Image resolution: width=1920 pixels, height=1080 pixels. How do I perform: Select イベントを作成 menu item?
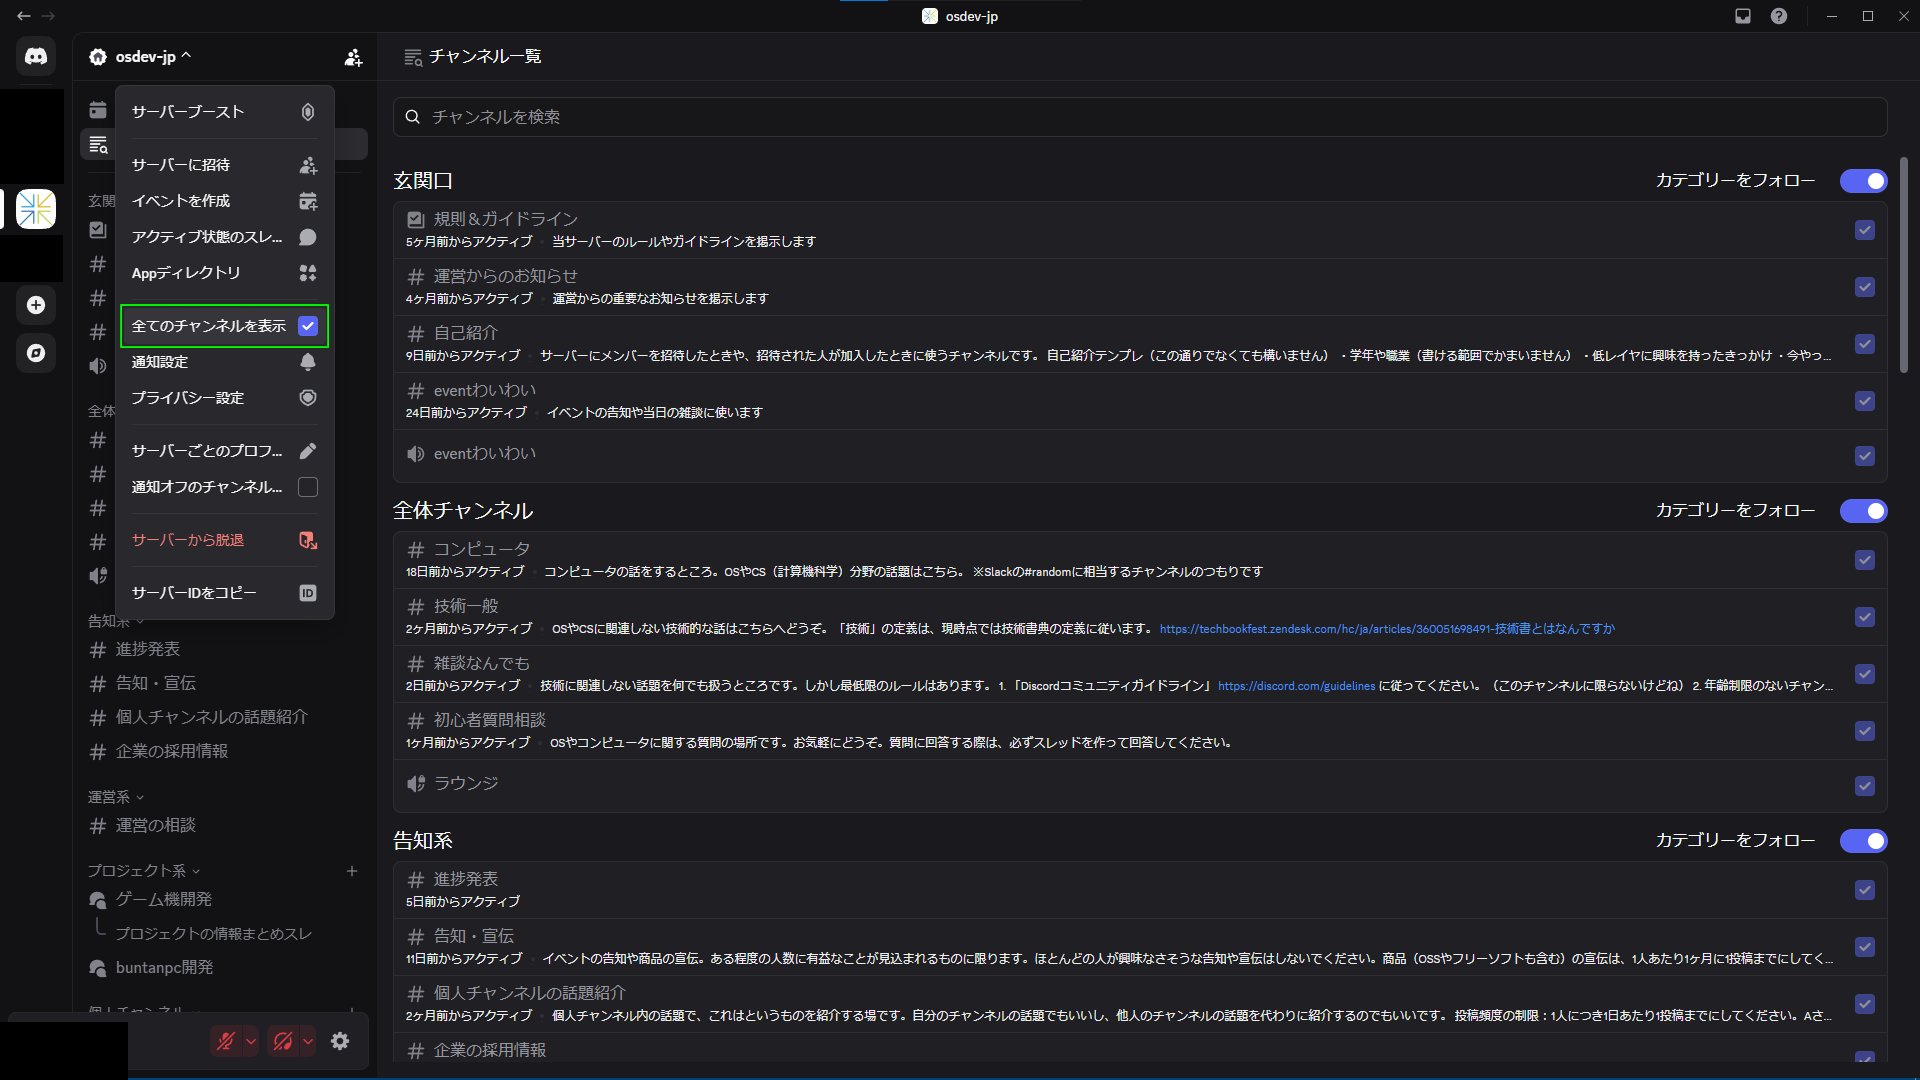(x=225, y=201)
